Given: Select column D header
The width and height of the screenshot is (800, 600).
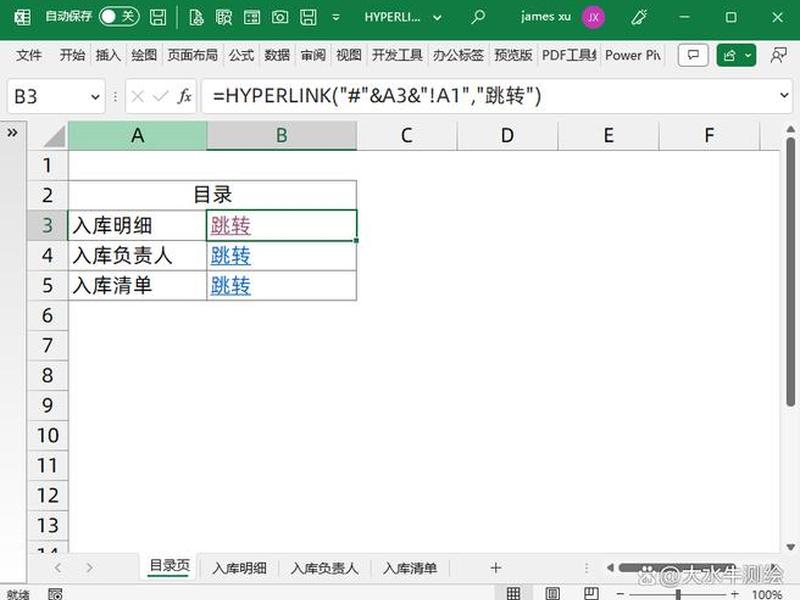Looking at the screenshot, I should [x=507, y=136].
